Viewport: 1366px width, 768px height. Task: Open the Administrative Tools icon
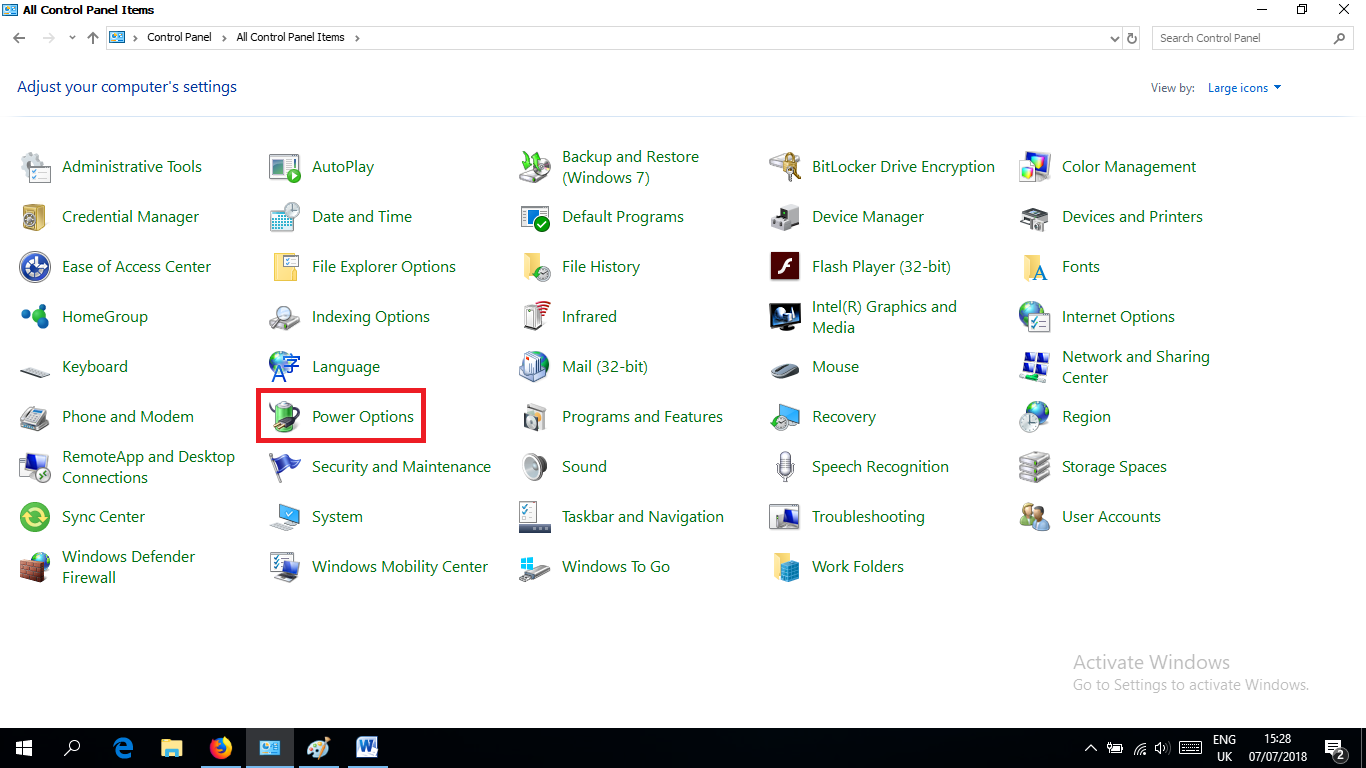(x=35, y=167)
